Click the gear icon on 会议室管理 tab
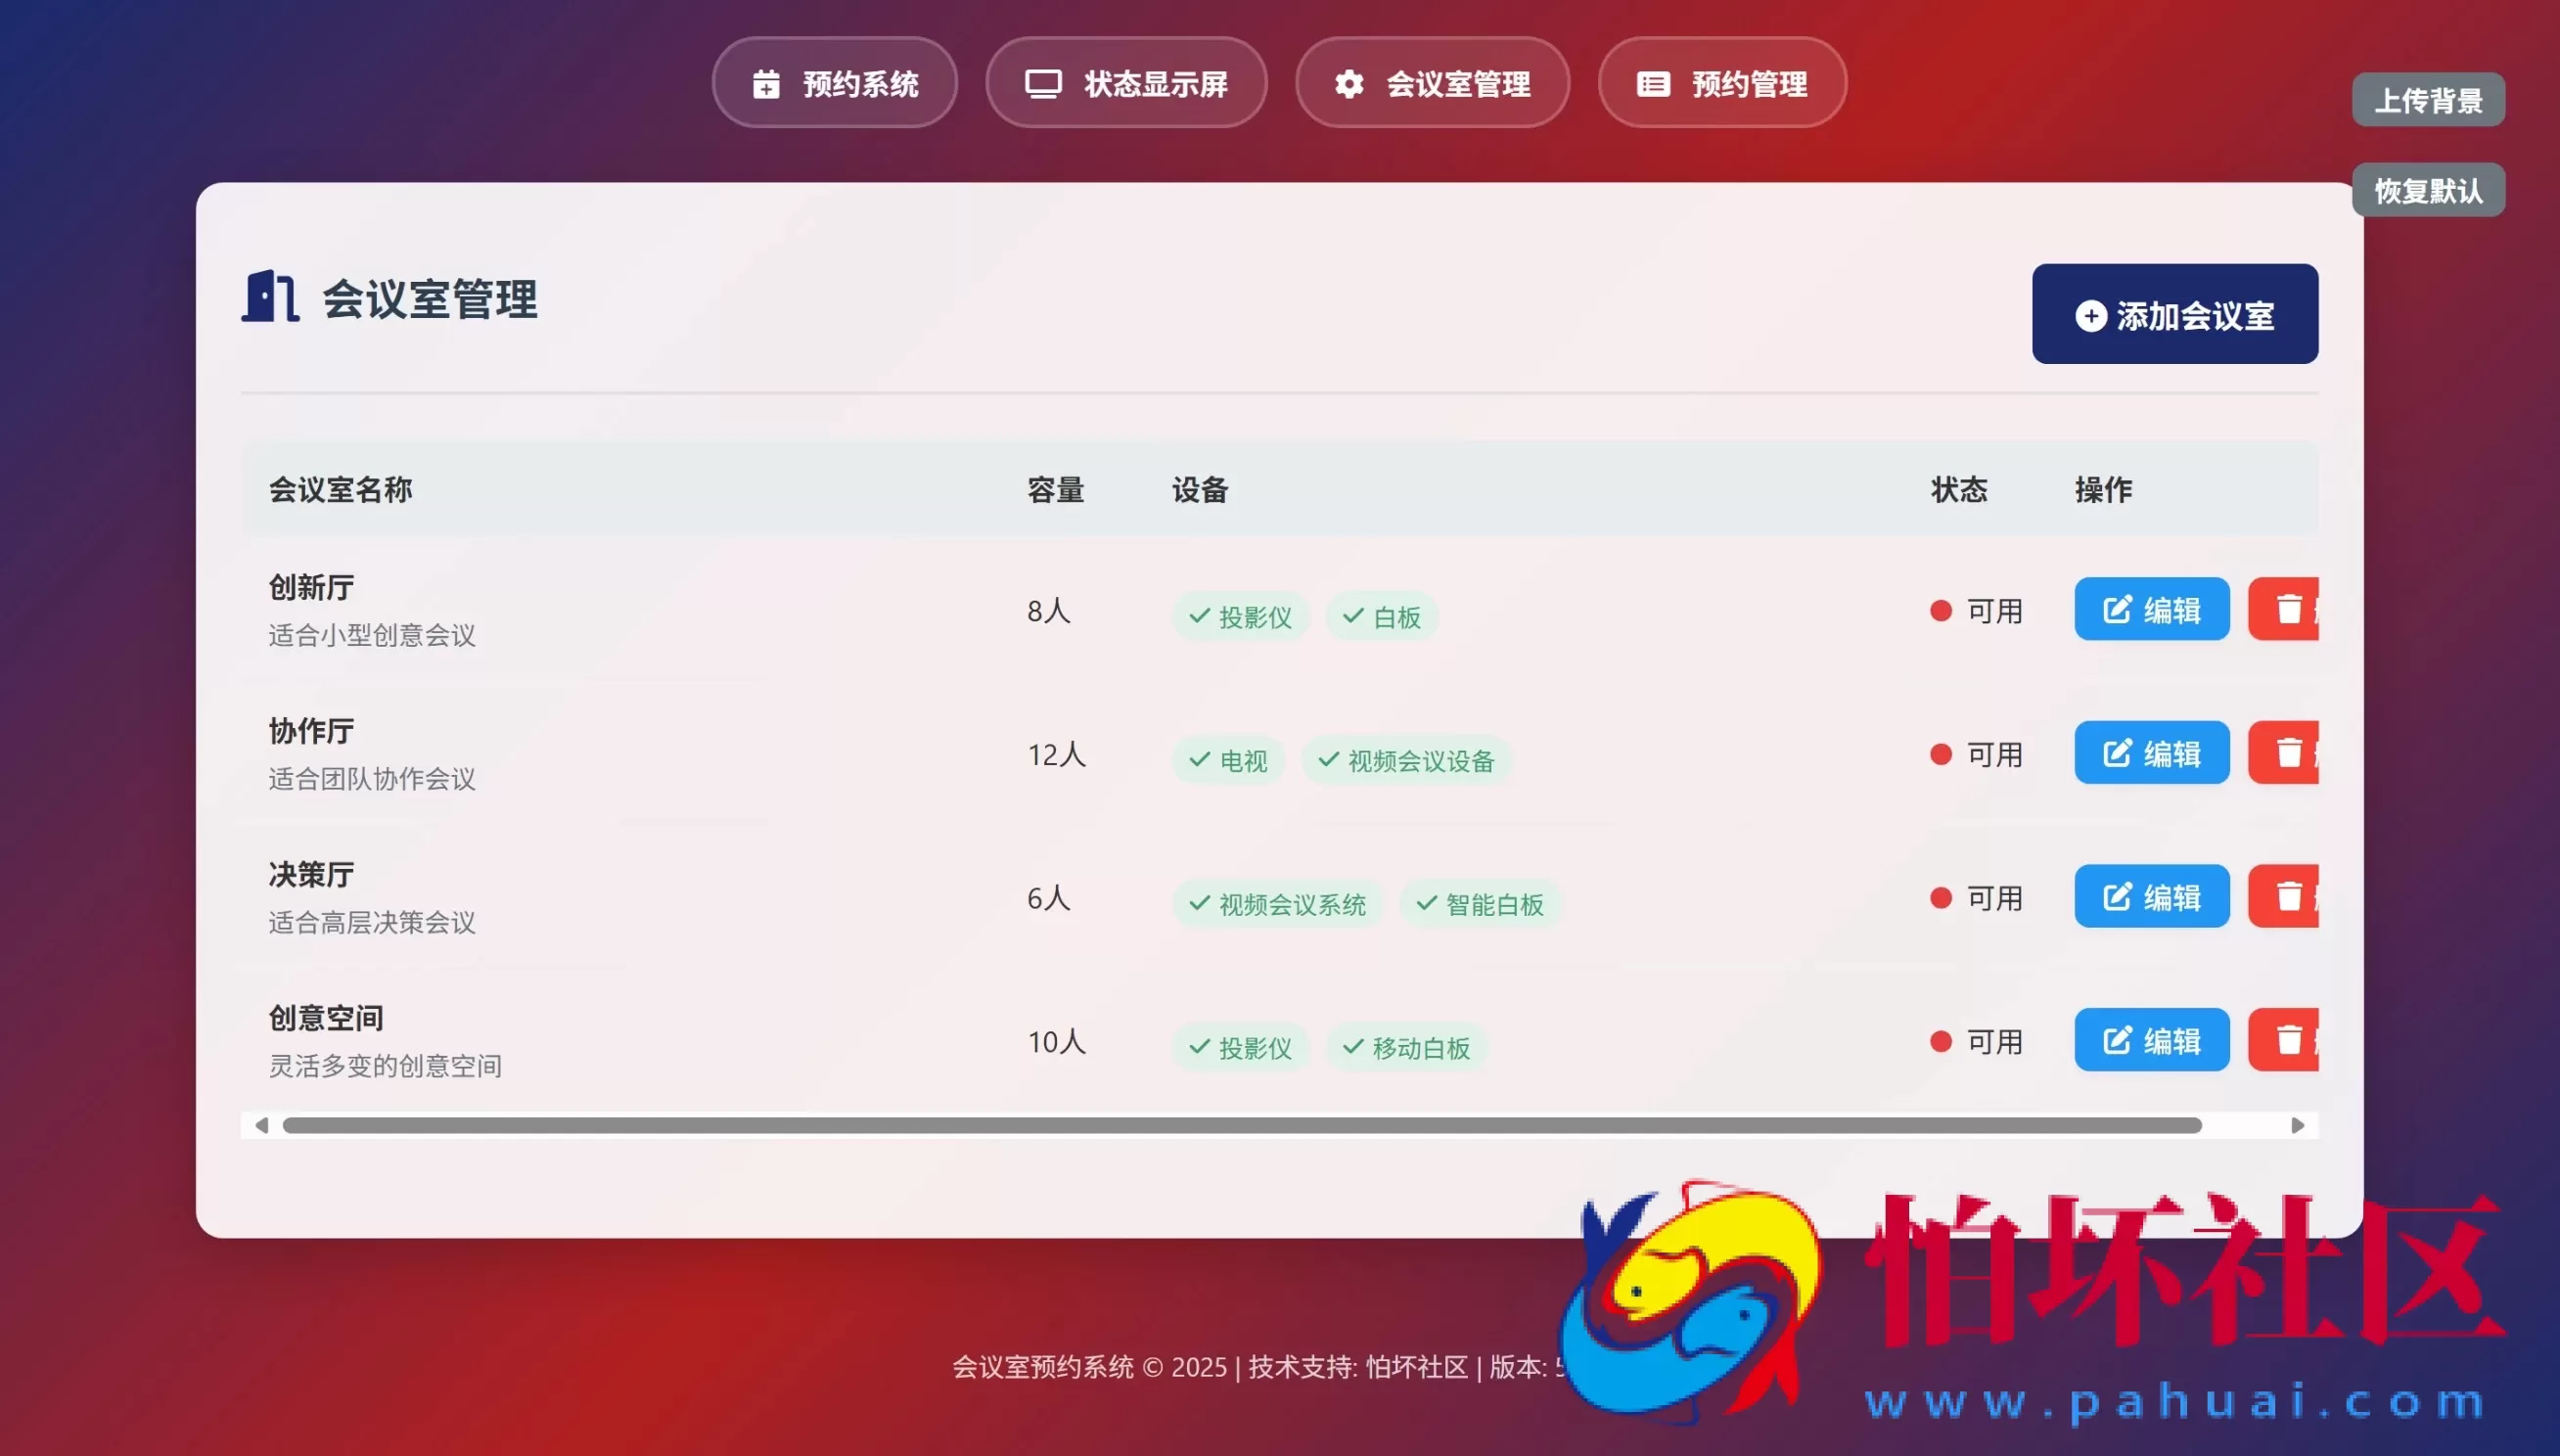 point(1349,84)
